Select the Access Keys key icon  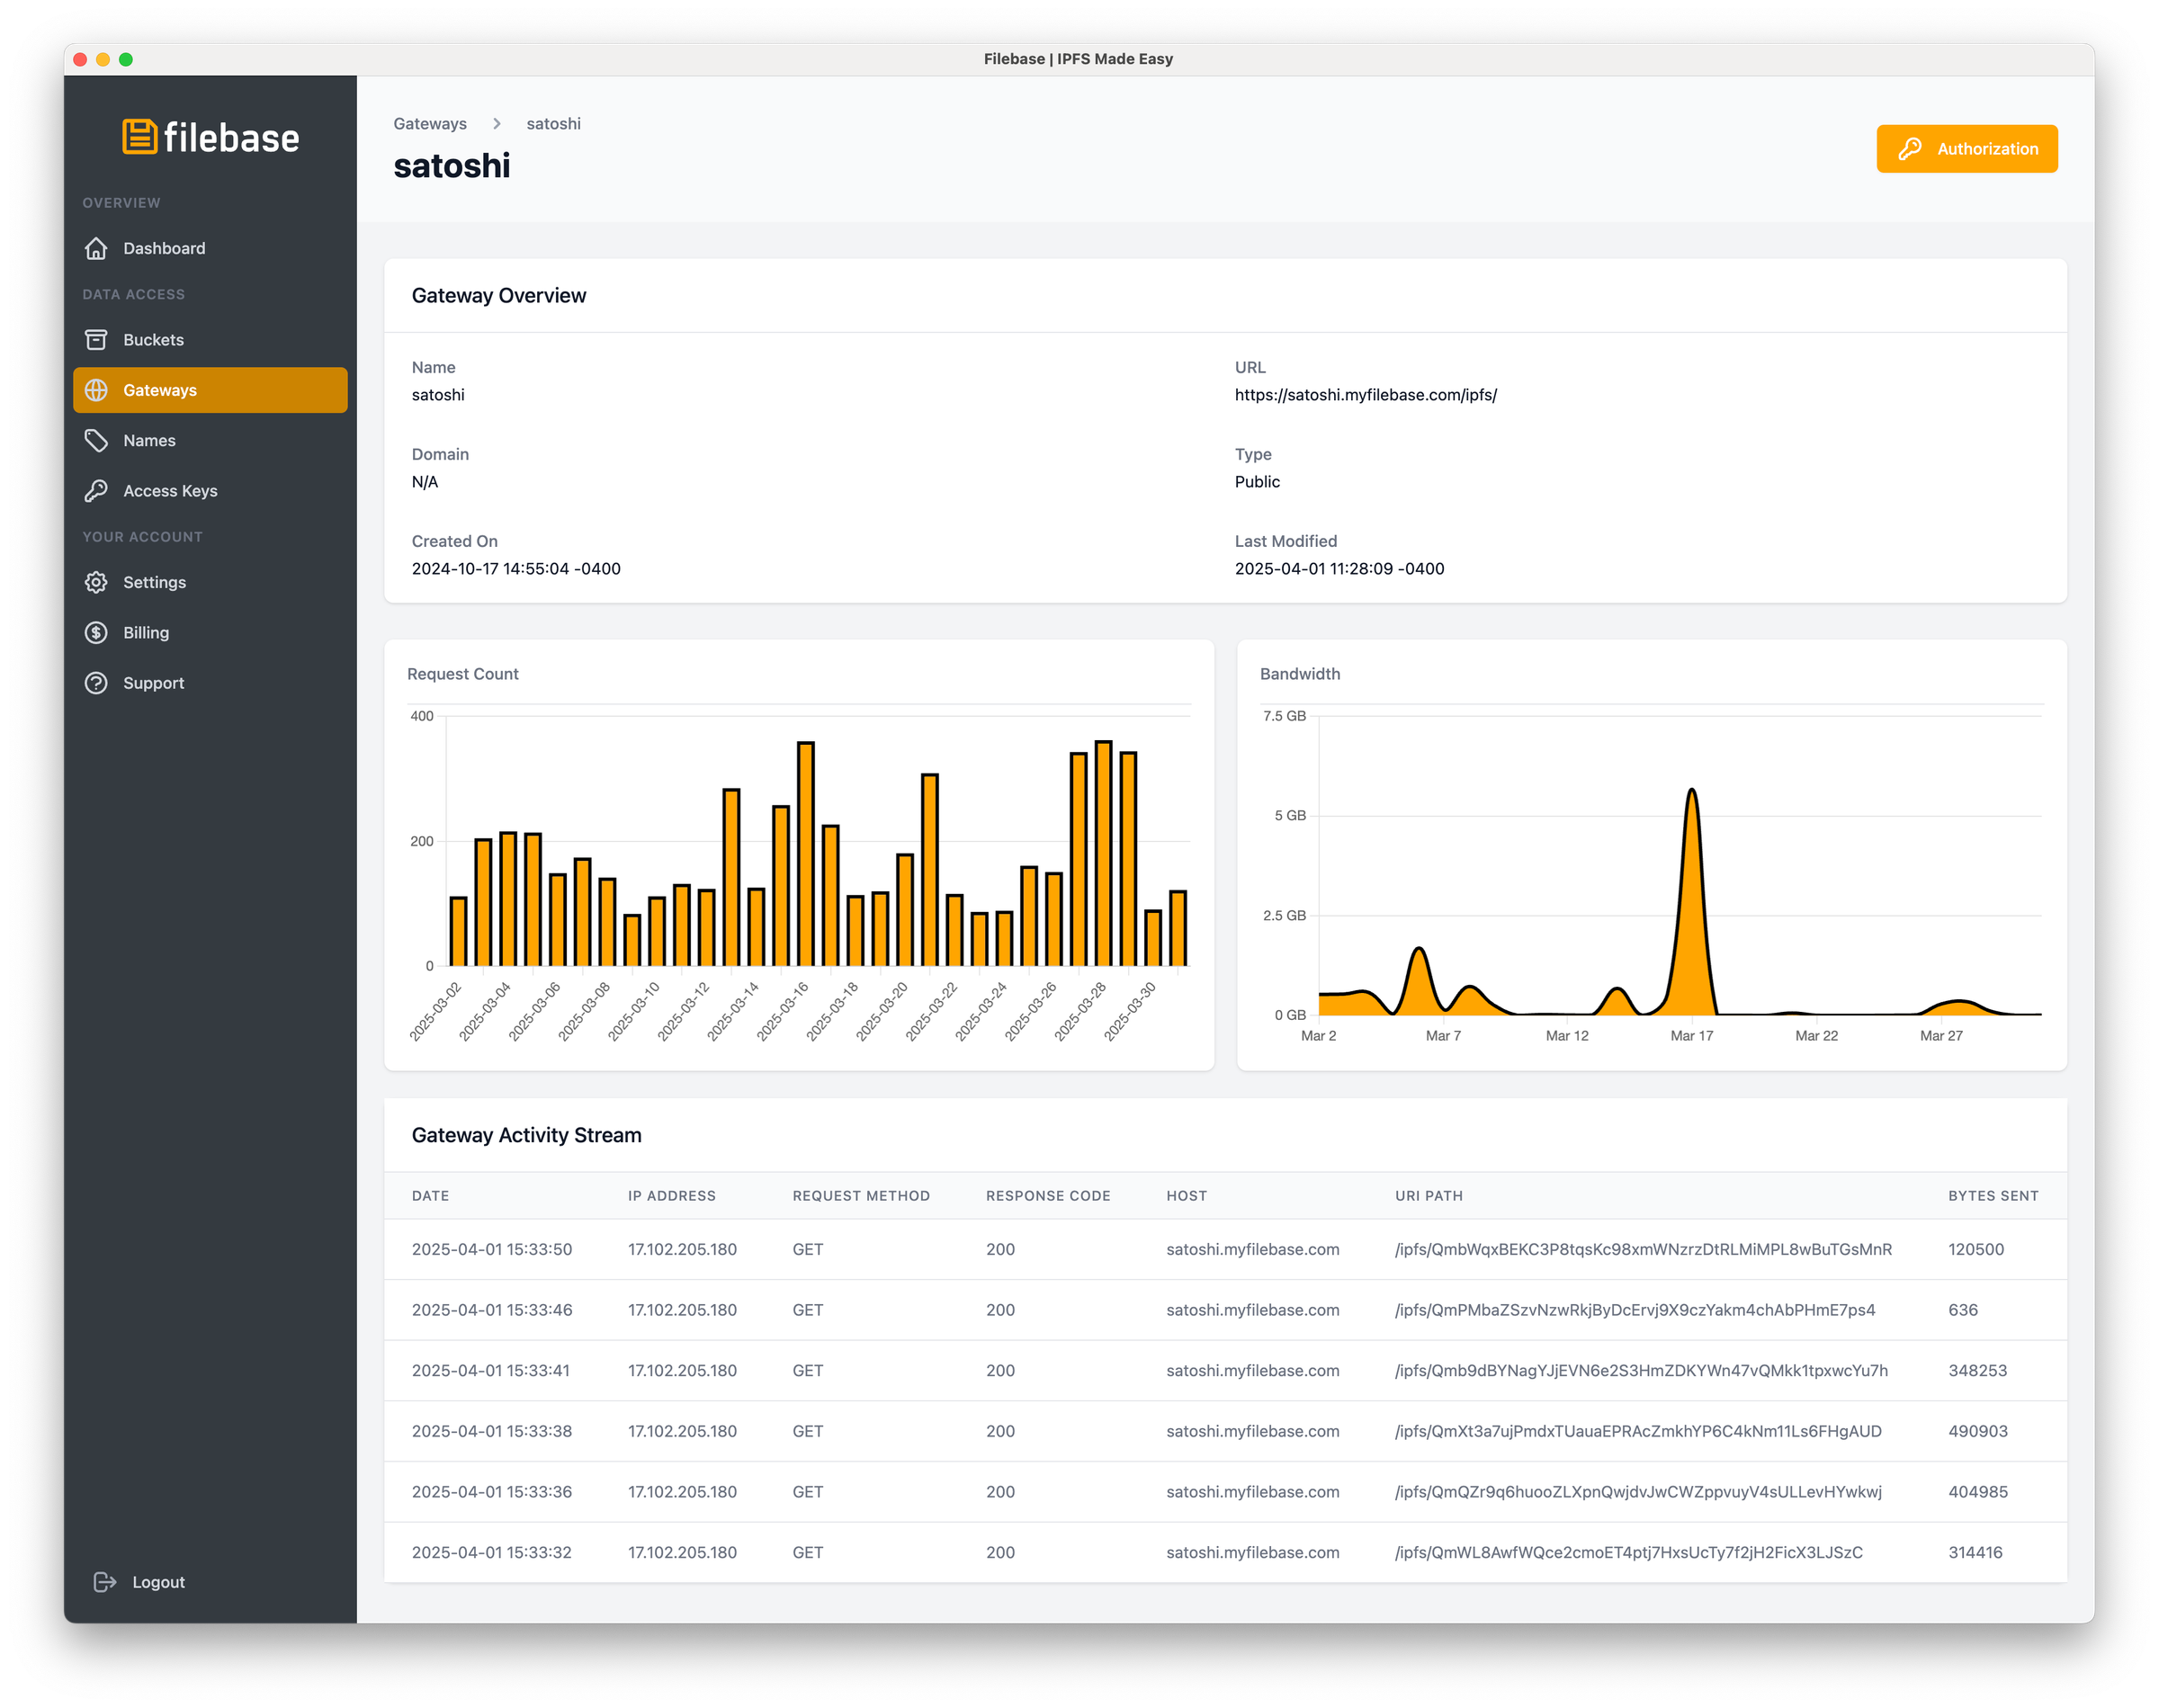click(96, 490)
